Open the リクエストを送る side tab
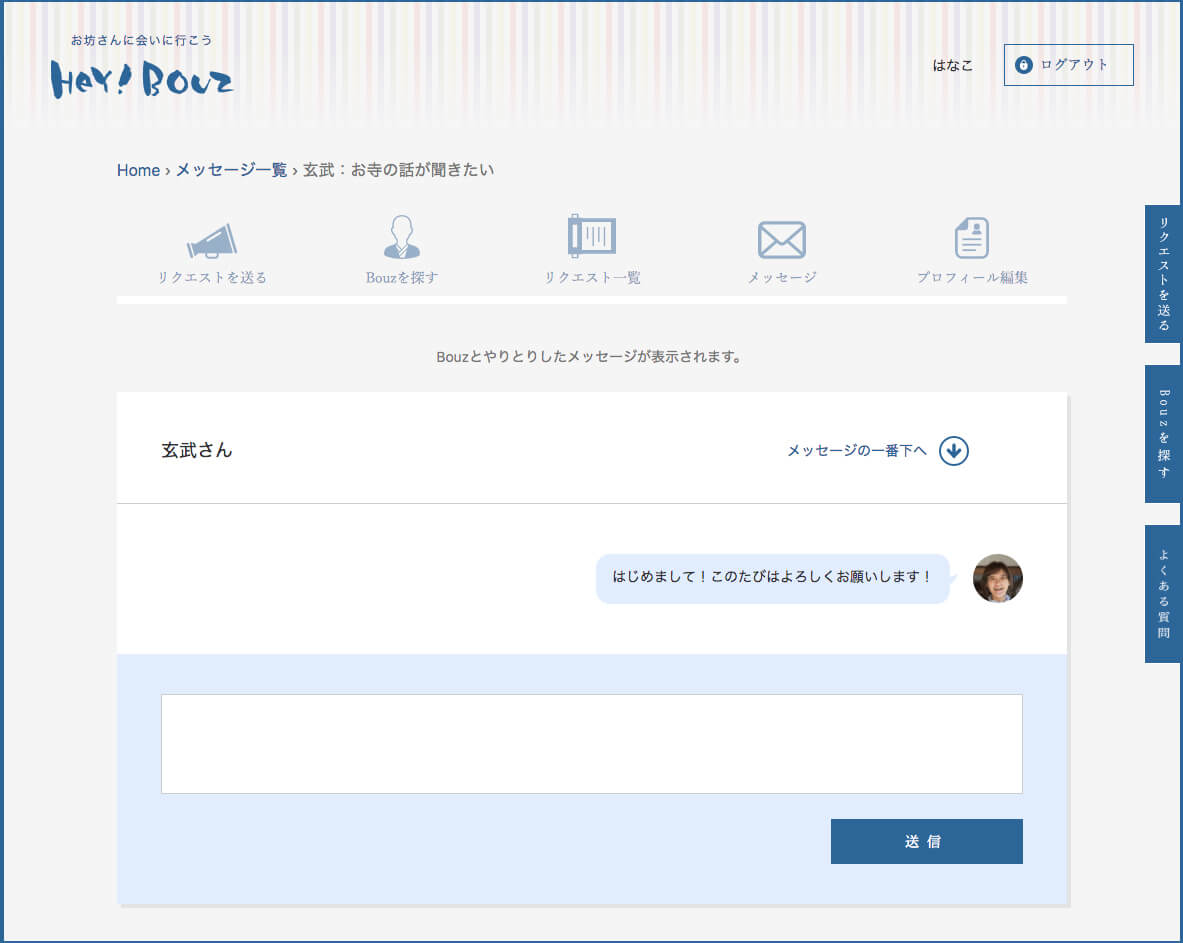Screen dimensions: 1183x943 coord(1163,274)
